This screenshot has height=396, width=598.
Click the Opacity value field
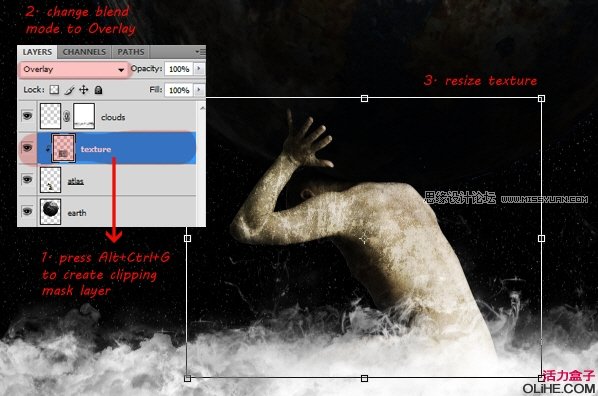178,69
